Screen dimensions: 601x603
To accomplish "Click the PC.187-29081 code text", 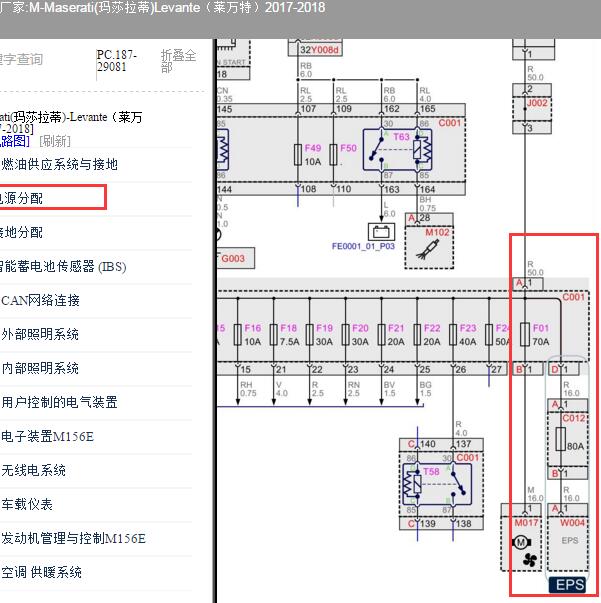I will 117,60.
